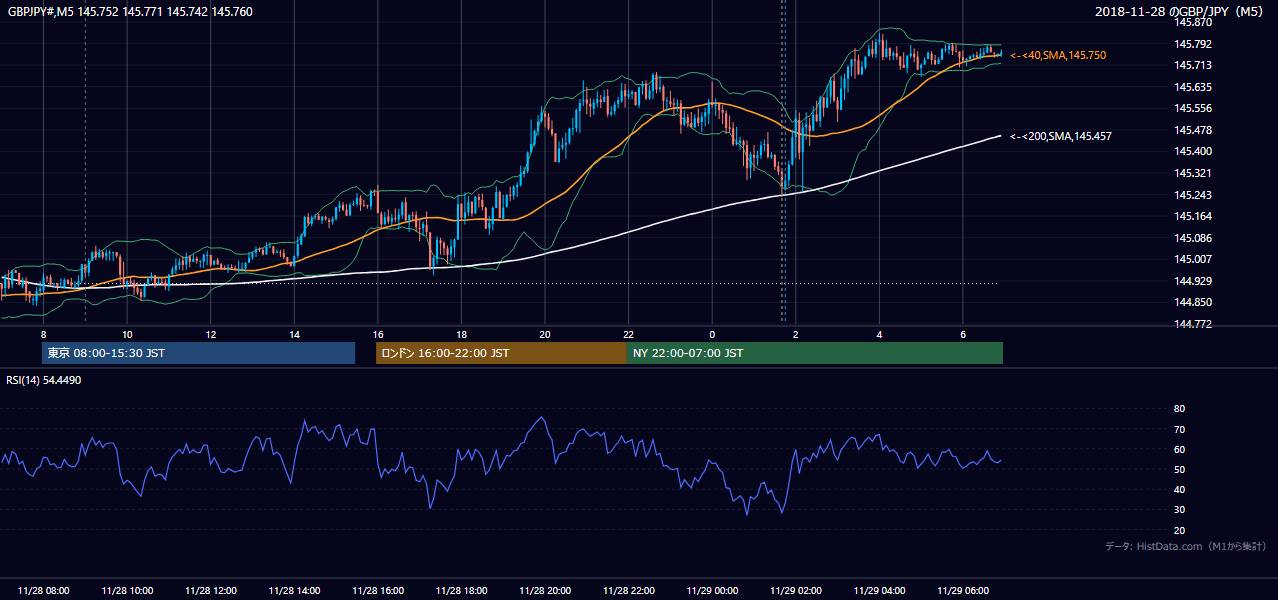Click price axis label 145.321

1191,173
